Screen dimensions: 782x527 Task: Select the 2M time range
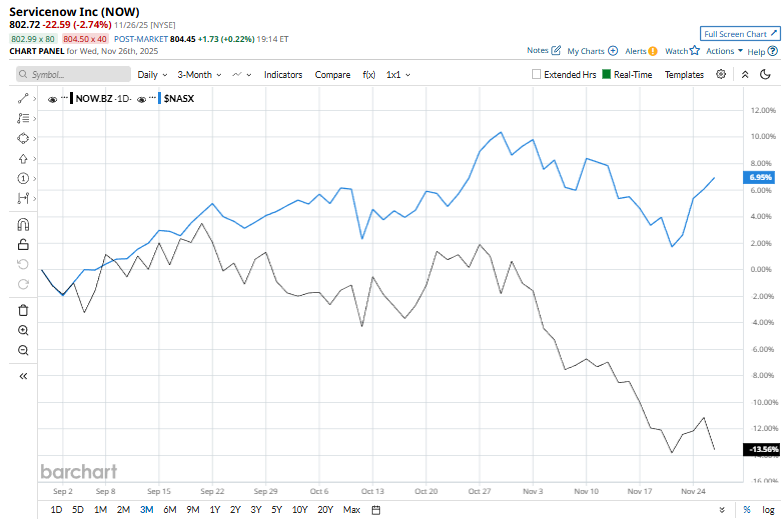pyautogui.click(x=123, y=510)
